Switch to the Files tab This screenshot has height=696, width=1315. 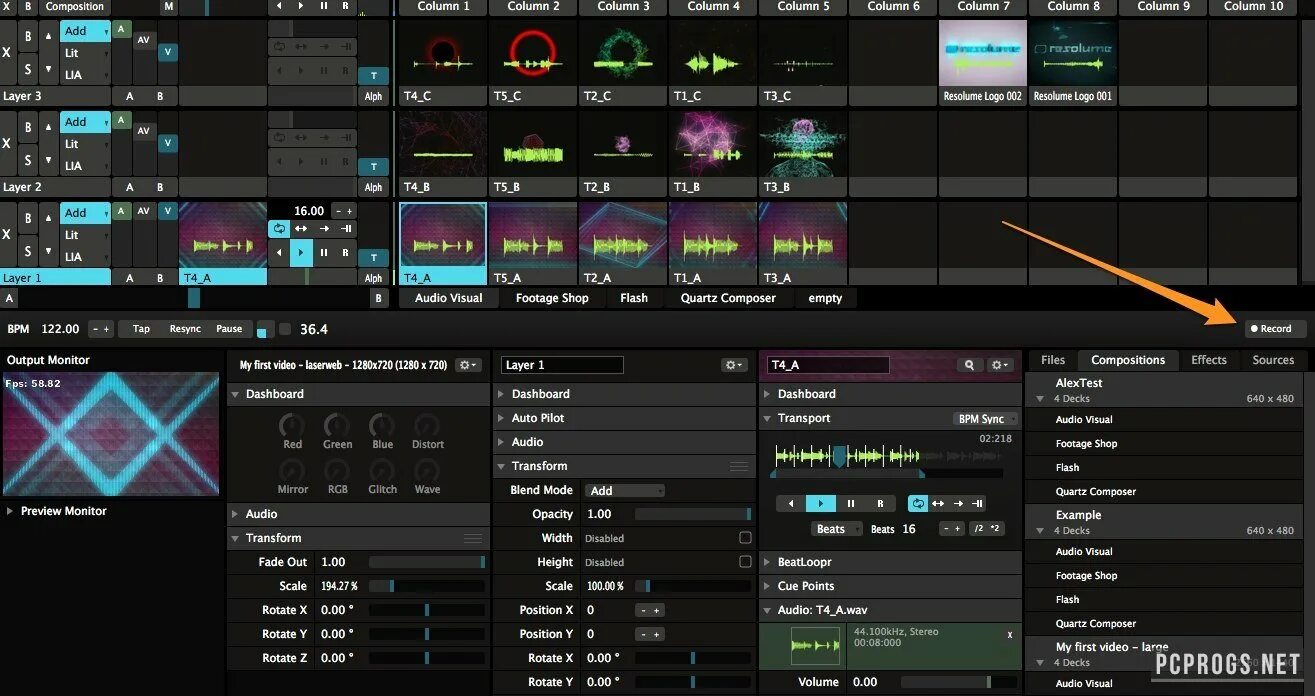(1053, 360)
